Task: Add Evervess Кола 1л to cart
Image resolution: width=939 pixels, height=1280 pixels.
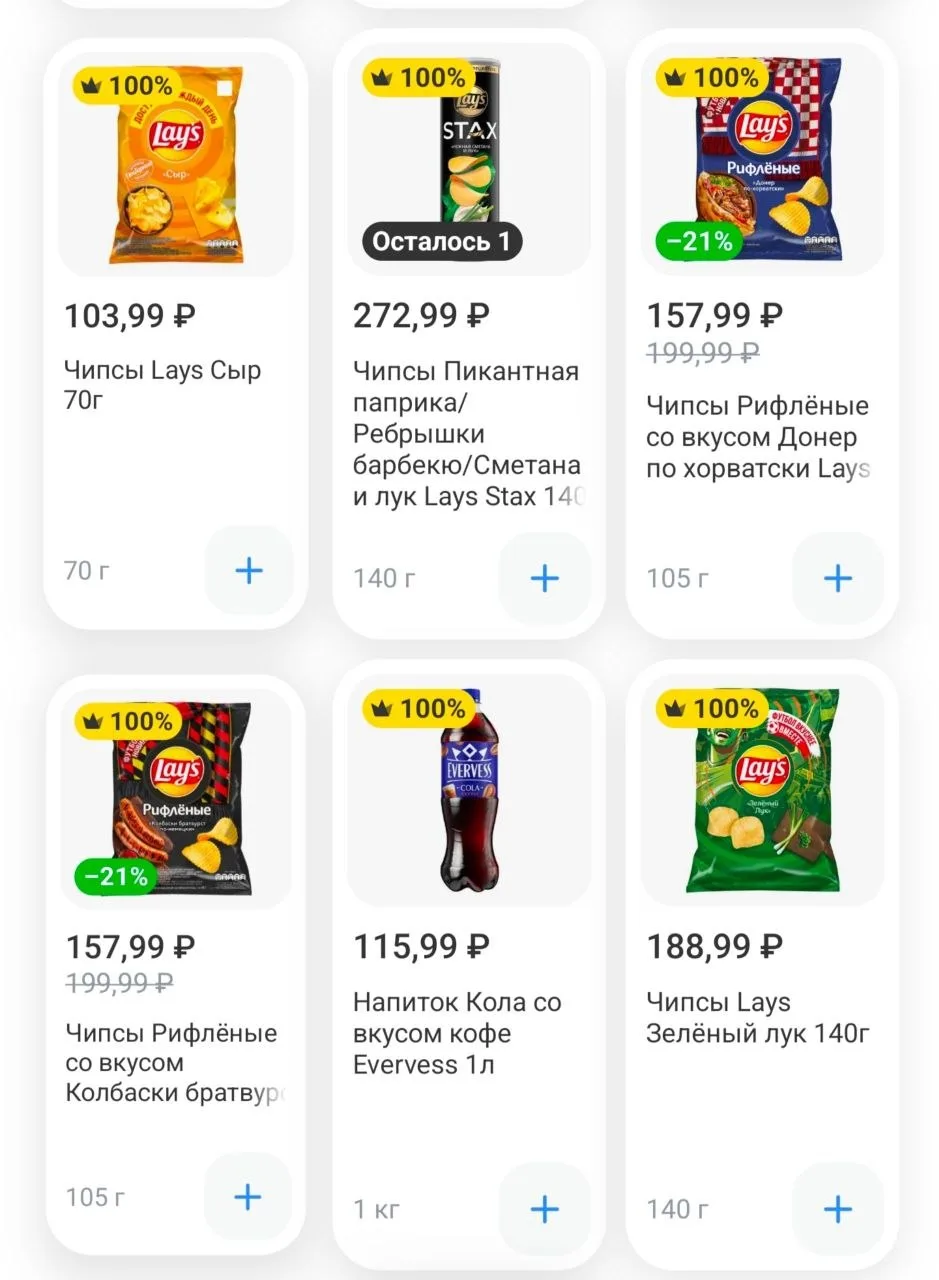Action: [544, 1209]
